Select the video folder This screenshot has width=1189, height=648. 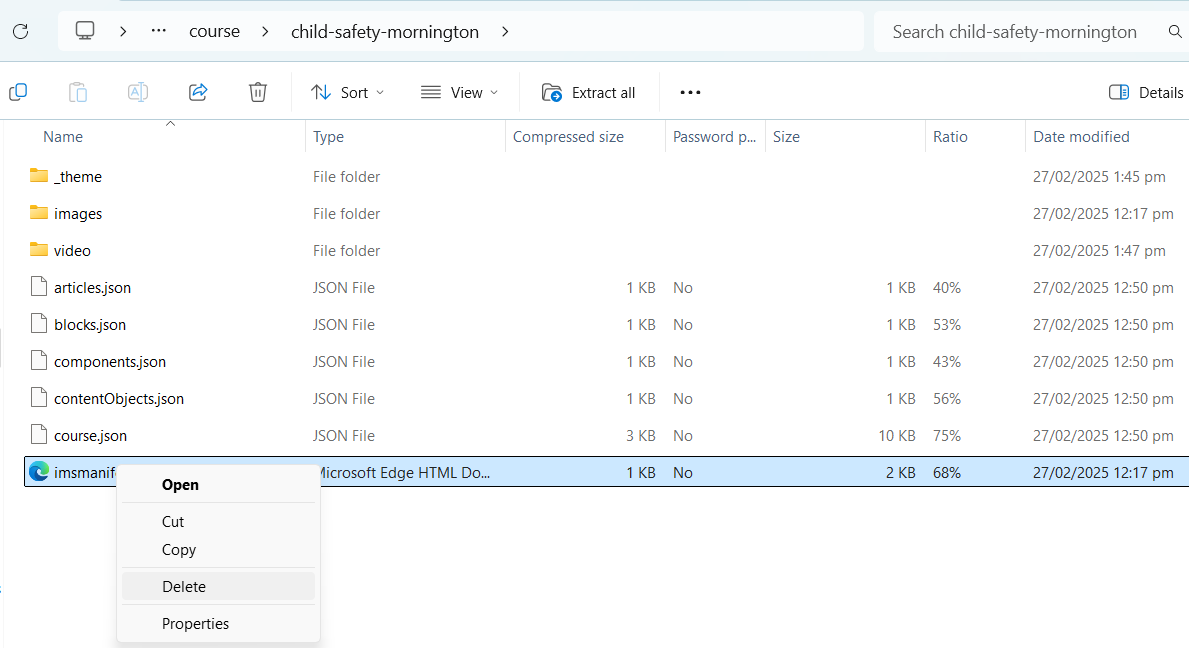coord(72,251)
